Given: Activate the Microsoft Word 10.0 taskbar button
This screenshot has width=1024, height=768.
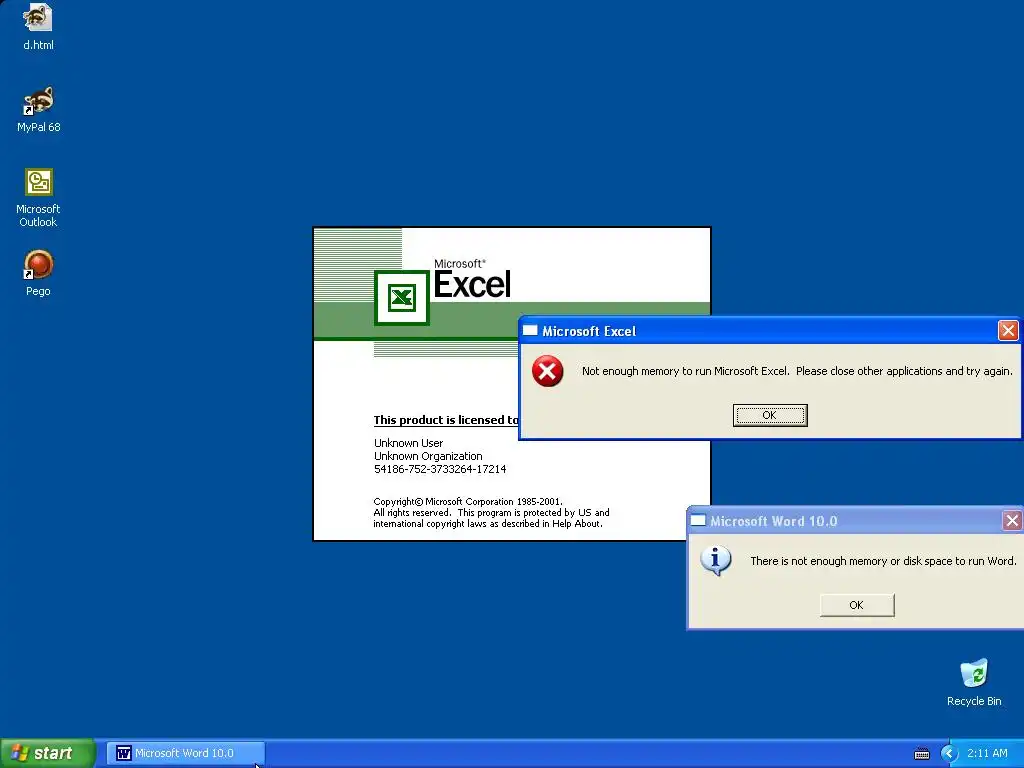Looking at the screenshot, I should tap(185, 753).
